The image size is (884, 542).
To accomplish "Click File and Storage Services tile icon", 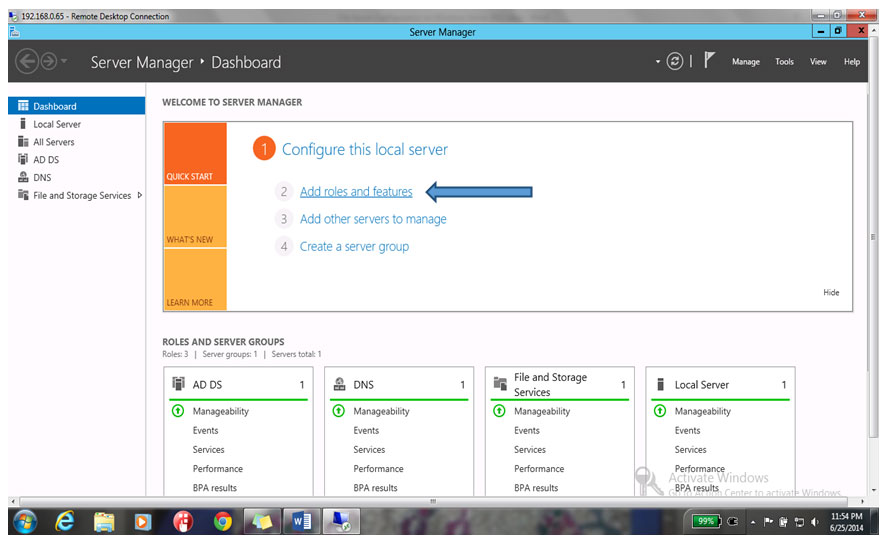I will [x=500, y=384].
